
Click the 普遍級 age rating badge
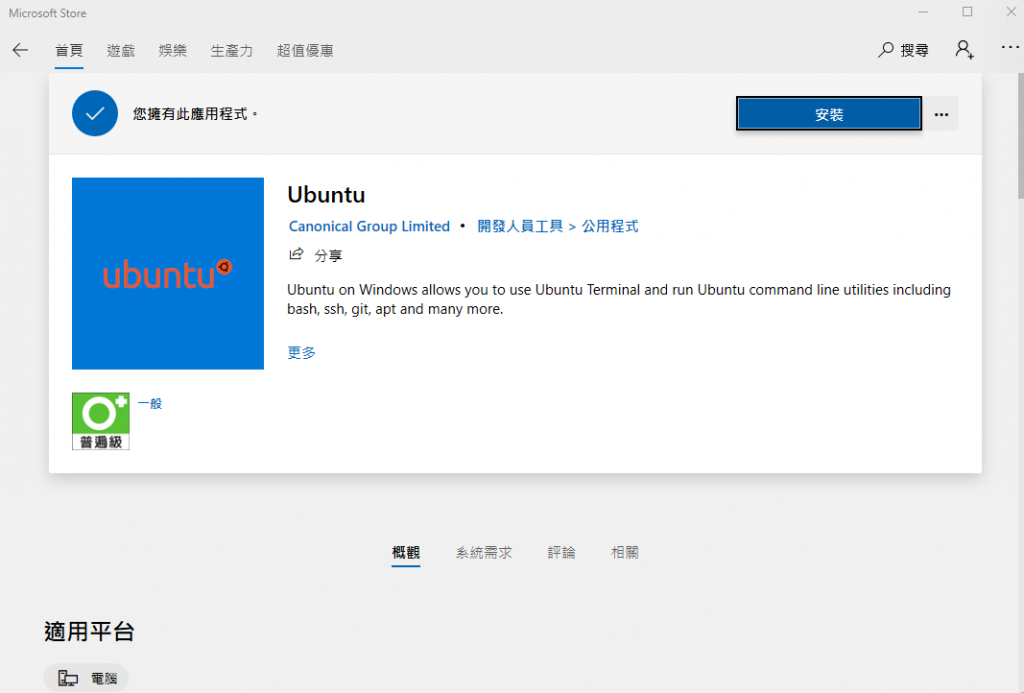point(101,421)
